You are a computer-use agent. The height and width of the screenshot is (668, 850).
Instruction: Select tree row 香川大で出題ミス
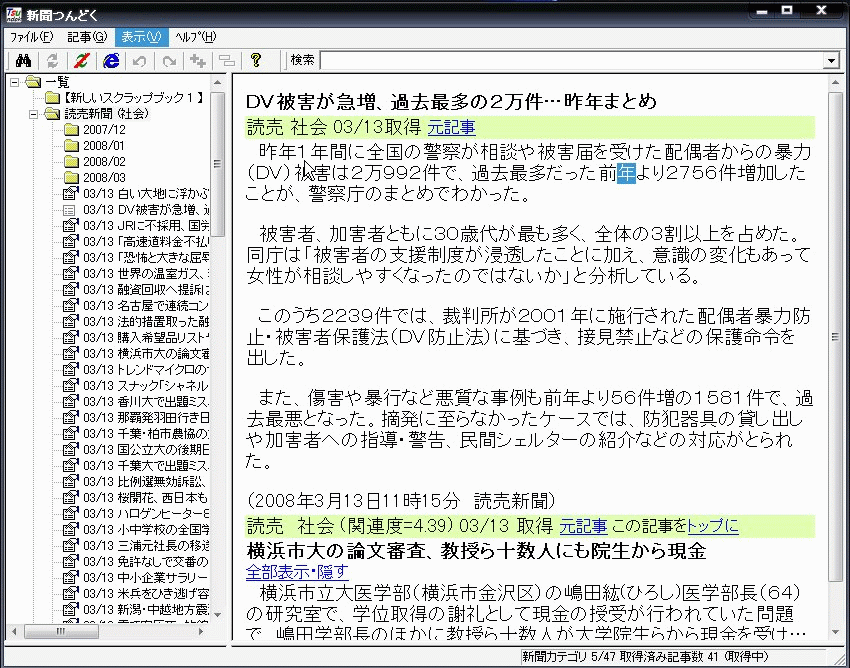[x=146, y=401]
